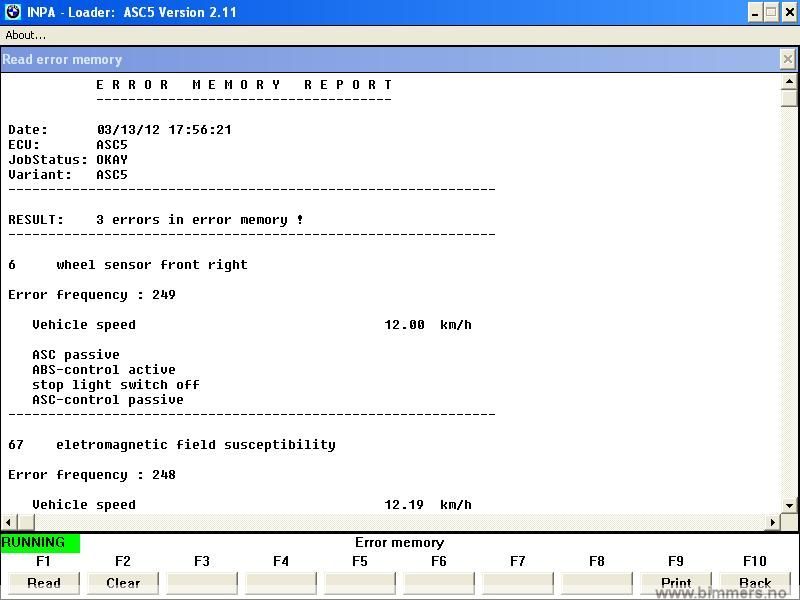The height and width of the screenshot is (600, 800).
Task: Click the F9 Print button
Action: [x=676, y=583]
